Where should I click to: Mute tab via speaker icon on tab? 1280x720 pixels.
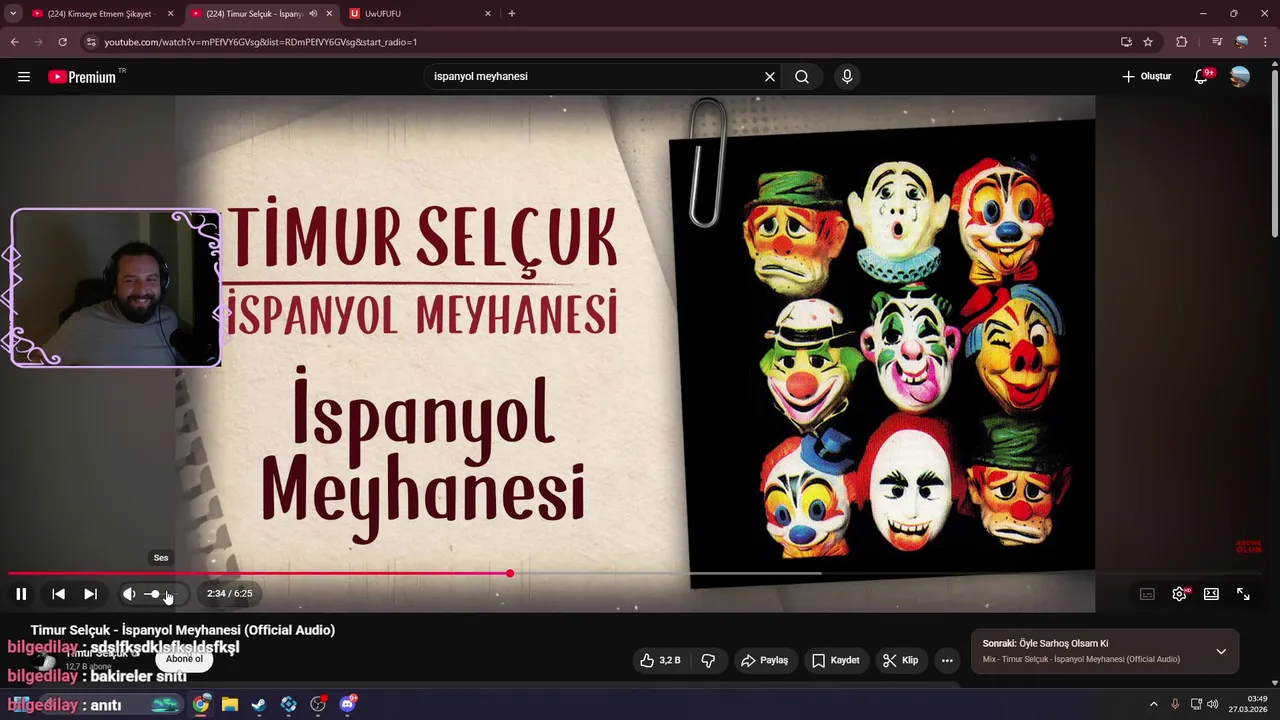click(313, 14)
